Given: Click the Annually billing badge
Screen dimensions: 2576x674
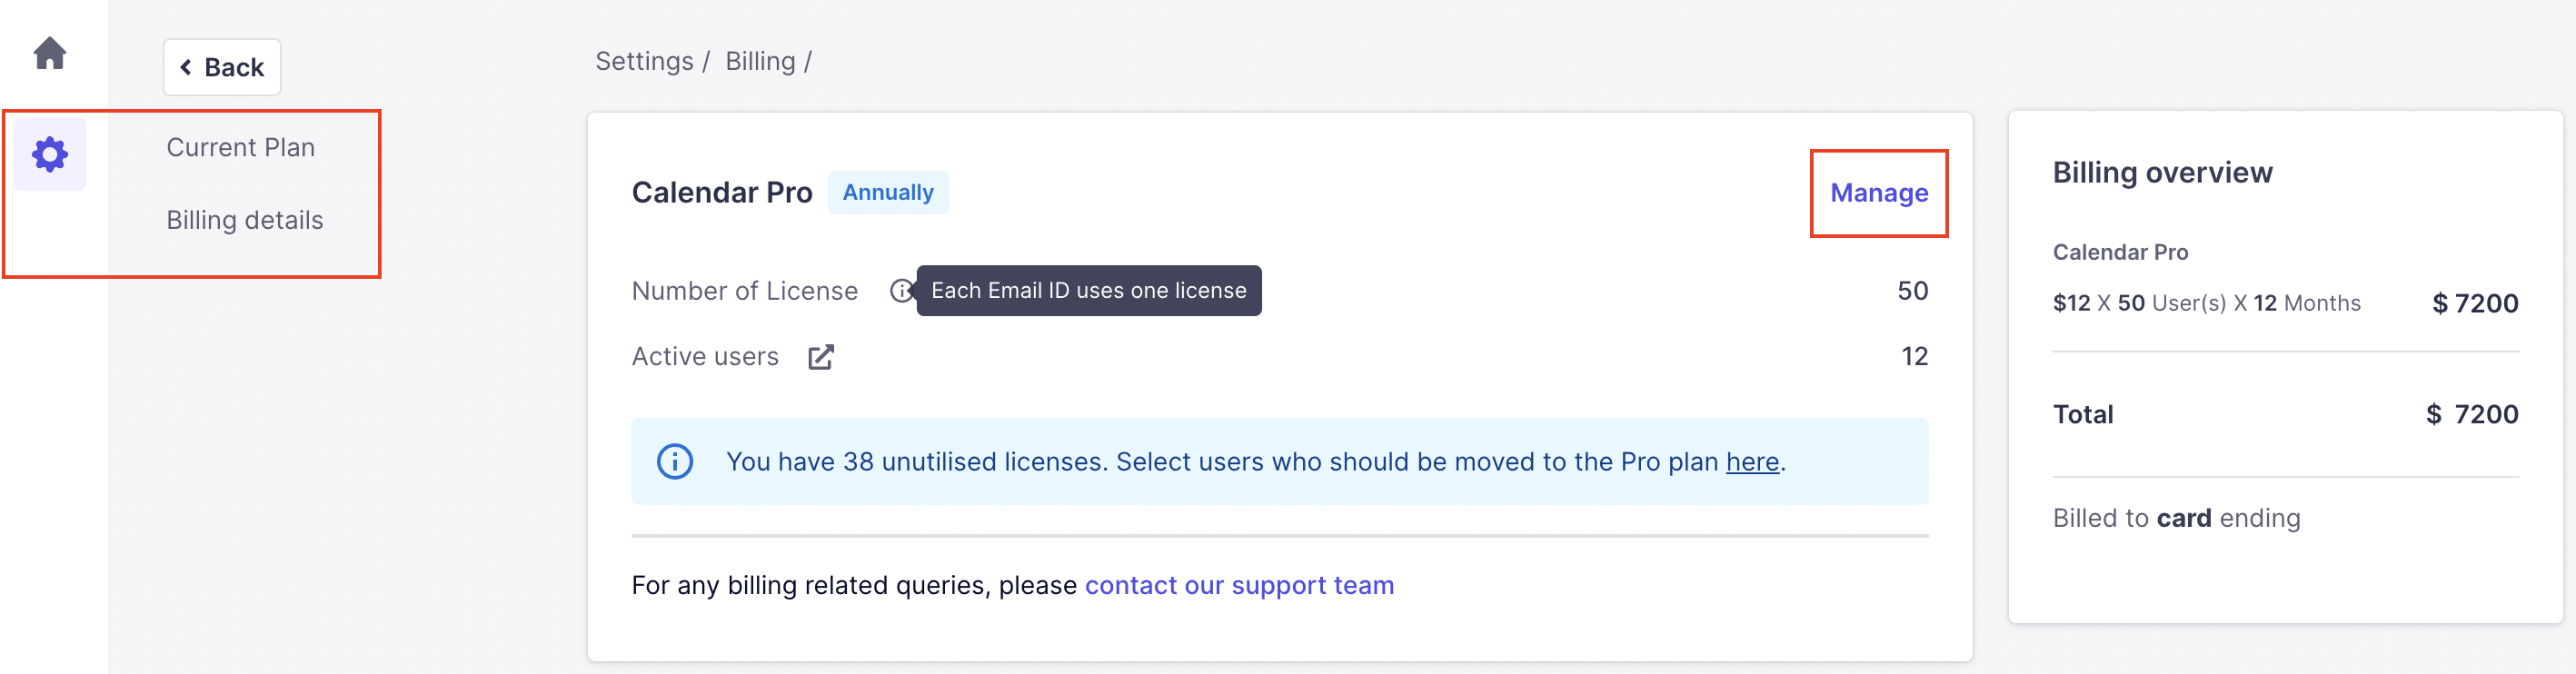Looking at the screenshot, I should point(887,193).
